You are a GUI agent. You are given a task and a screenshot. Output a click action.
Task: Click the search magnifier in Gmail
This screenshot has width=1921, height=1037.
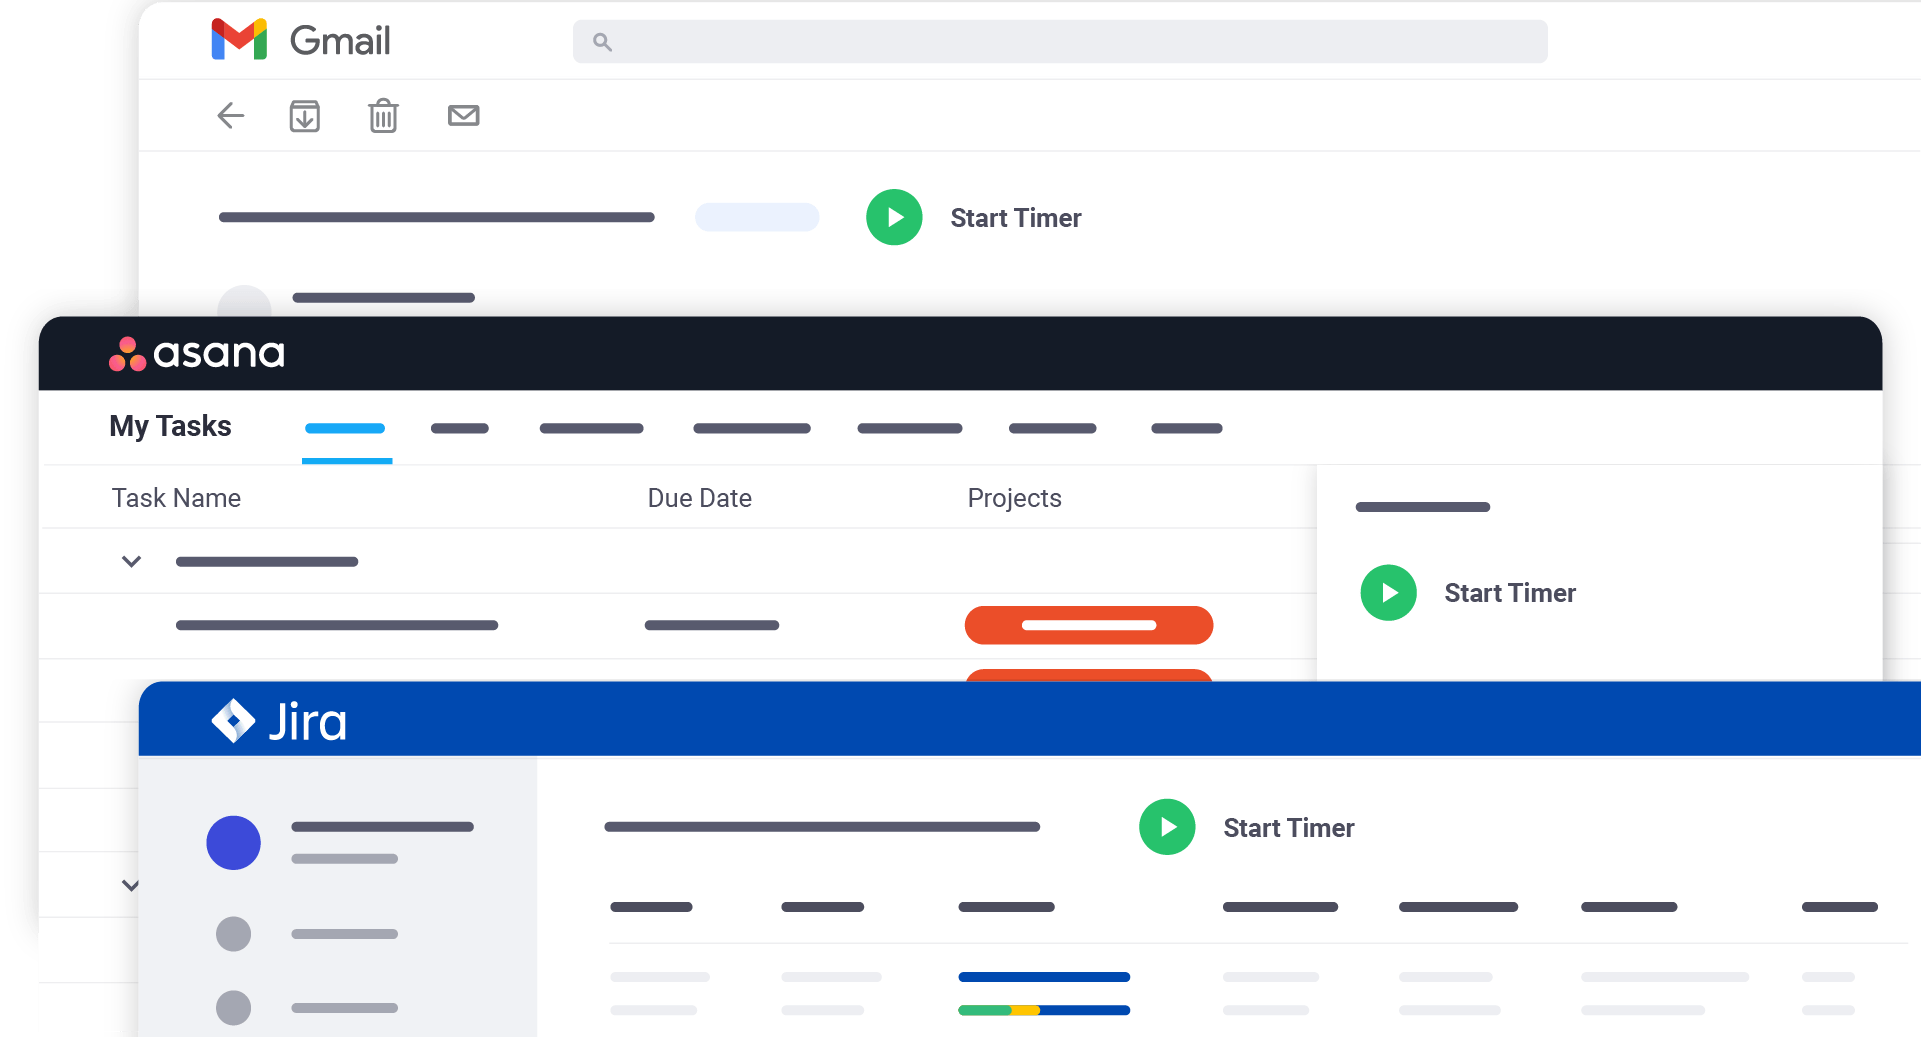tap(602, 42)
